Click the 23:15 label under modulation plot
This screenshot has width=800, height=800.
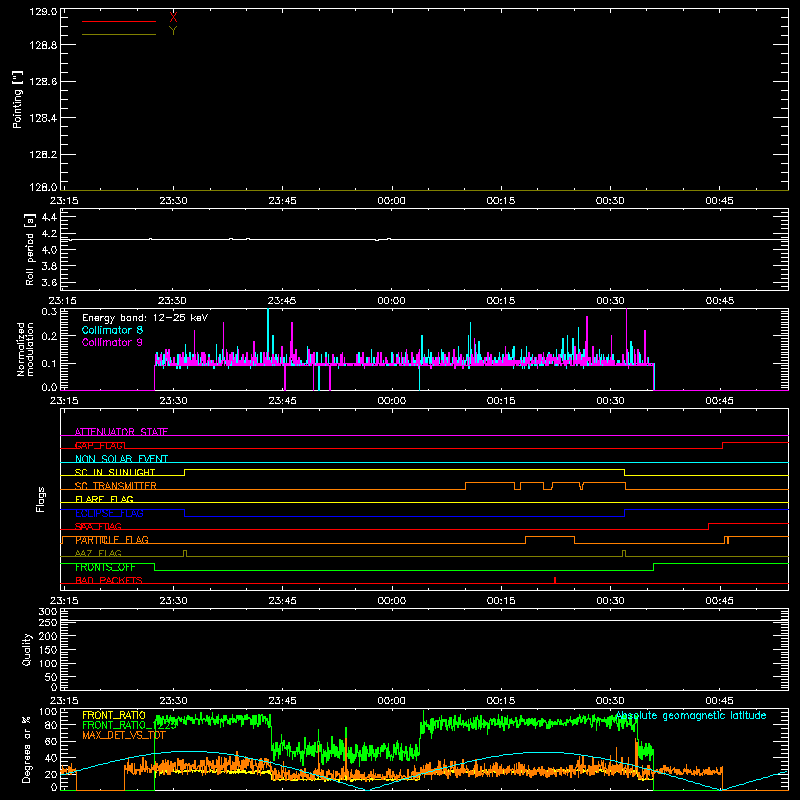point(64,401)
